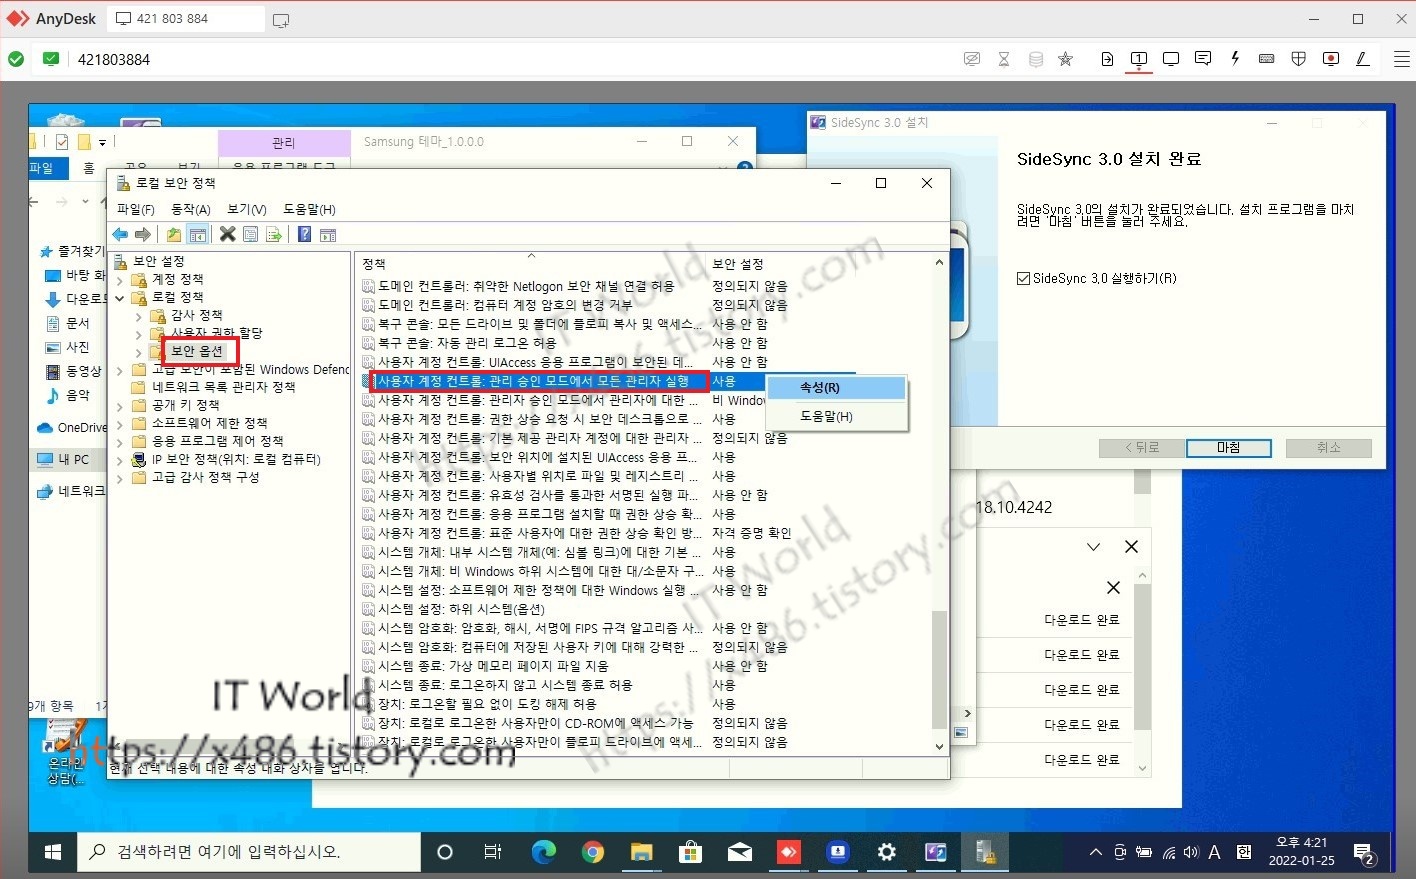Viewport: 1416px width, 879px height.
Task: Click the 정책 column header
Action: [531, 264]
